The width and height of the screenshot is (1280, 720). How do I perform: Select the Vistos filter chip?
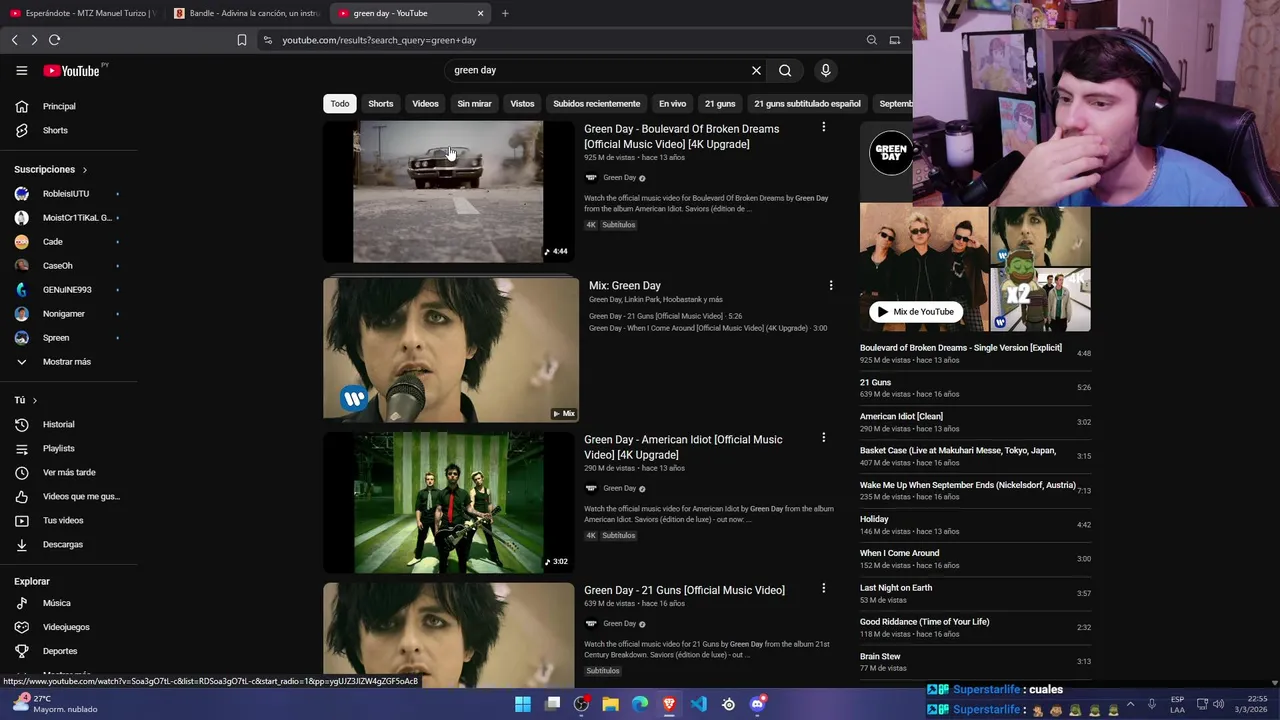pyautogui.click(x=522, y=103)
